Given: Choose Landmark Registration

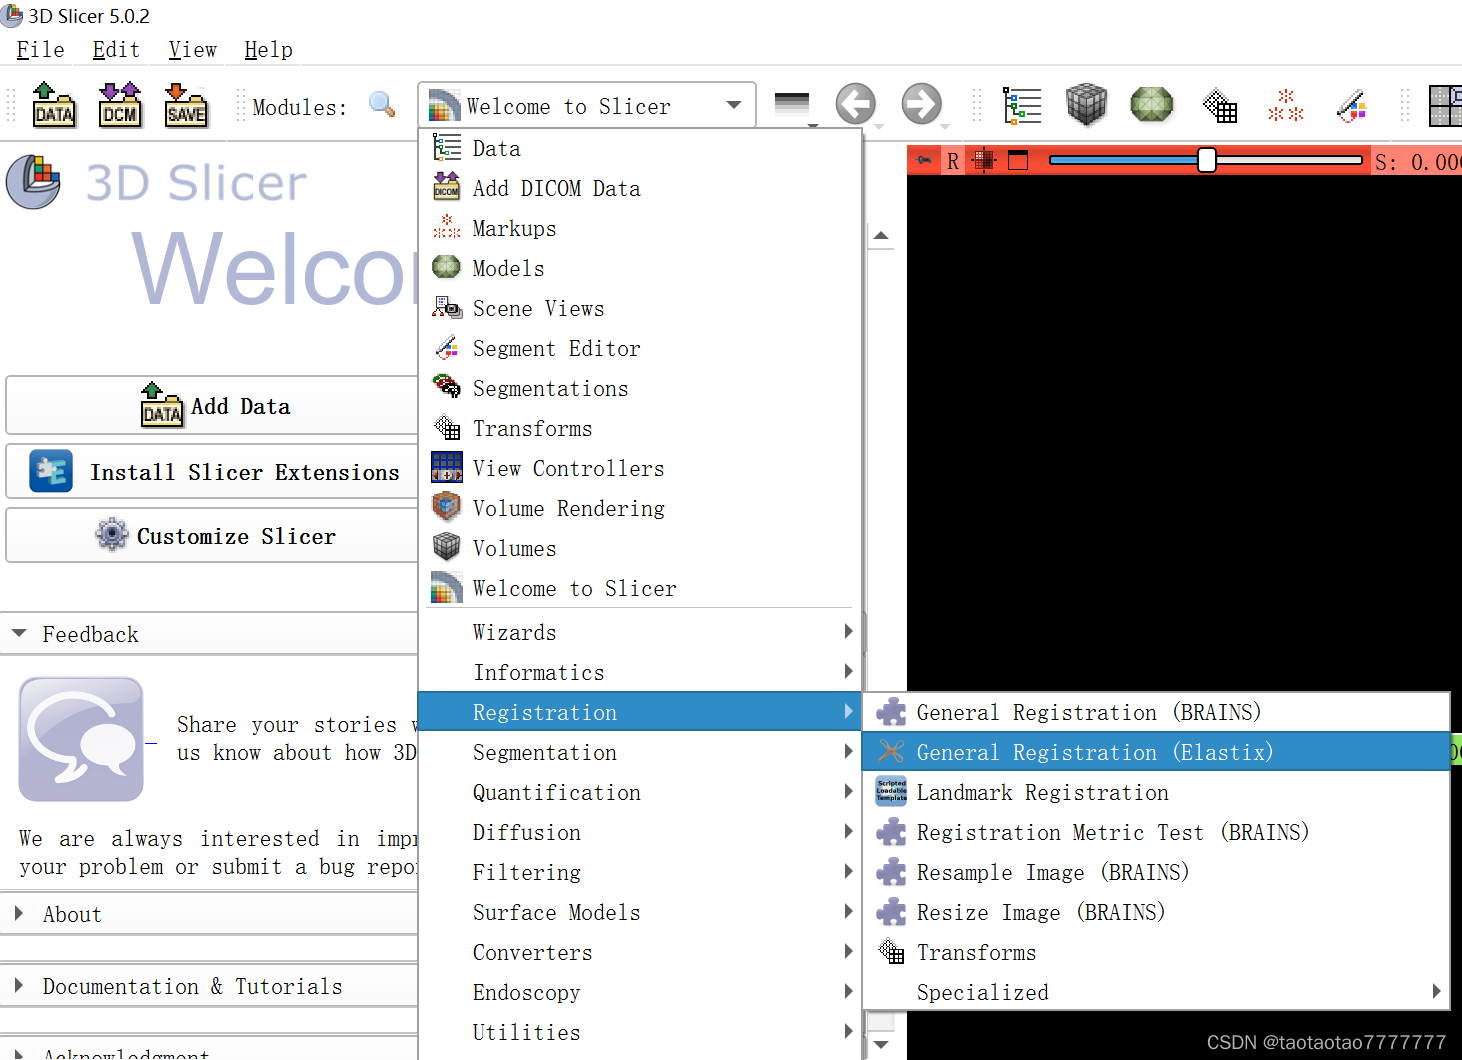Looking at the screenshot, I should tap(1156, 792).
